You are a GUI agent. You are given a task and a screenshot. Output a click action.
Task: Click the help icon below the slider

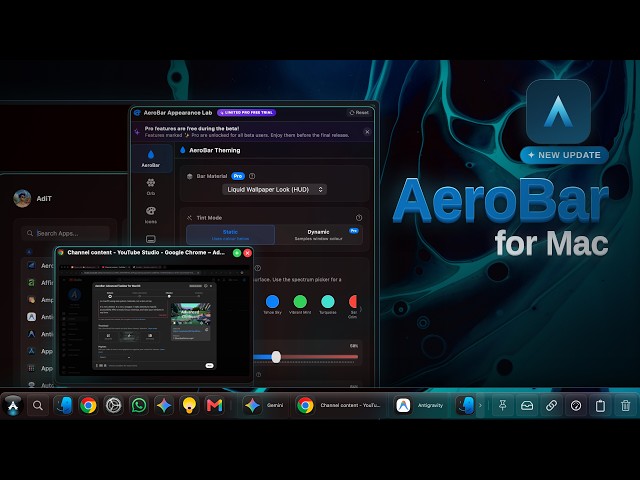tap(258, 375)
